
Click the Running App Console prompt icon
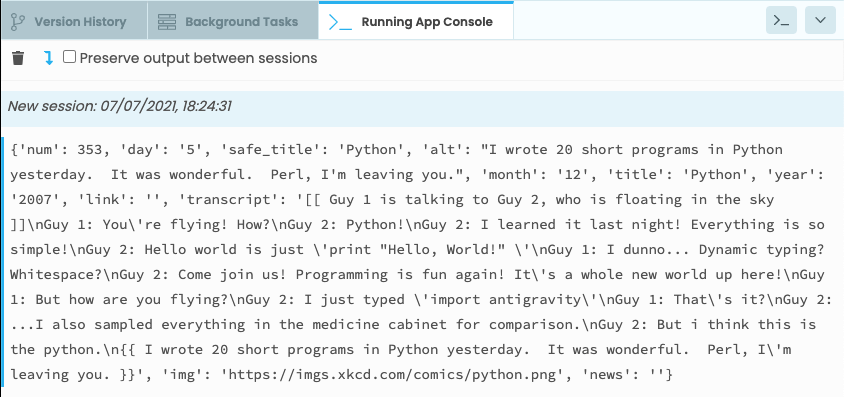point(340,22)
